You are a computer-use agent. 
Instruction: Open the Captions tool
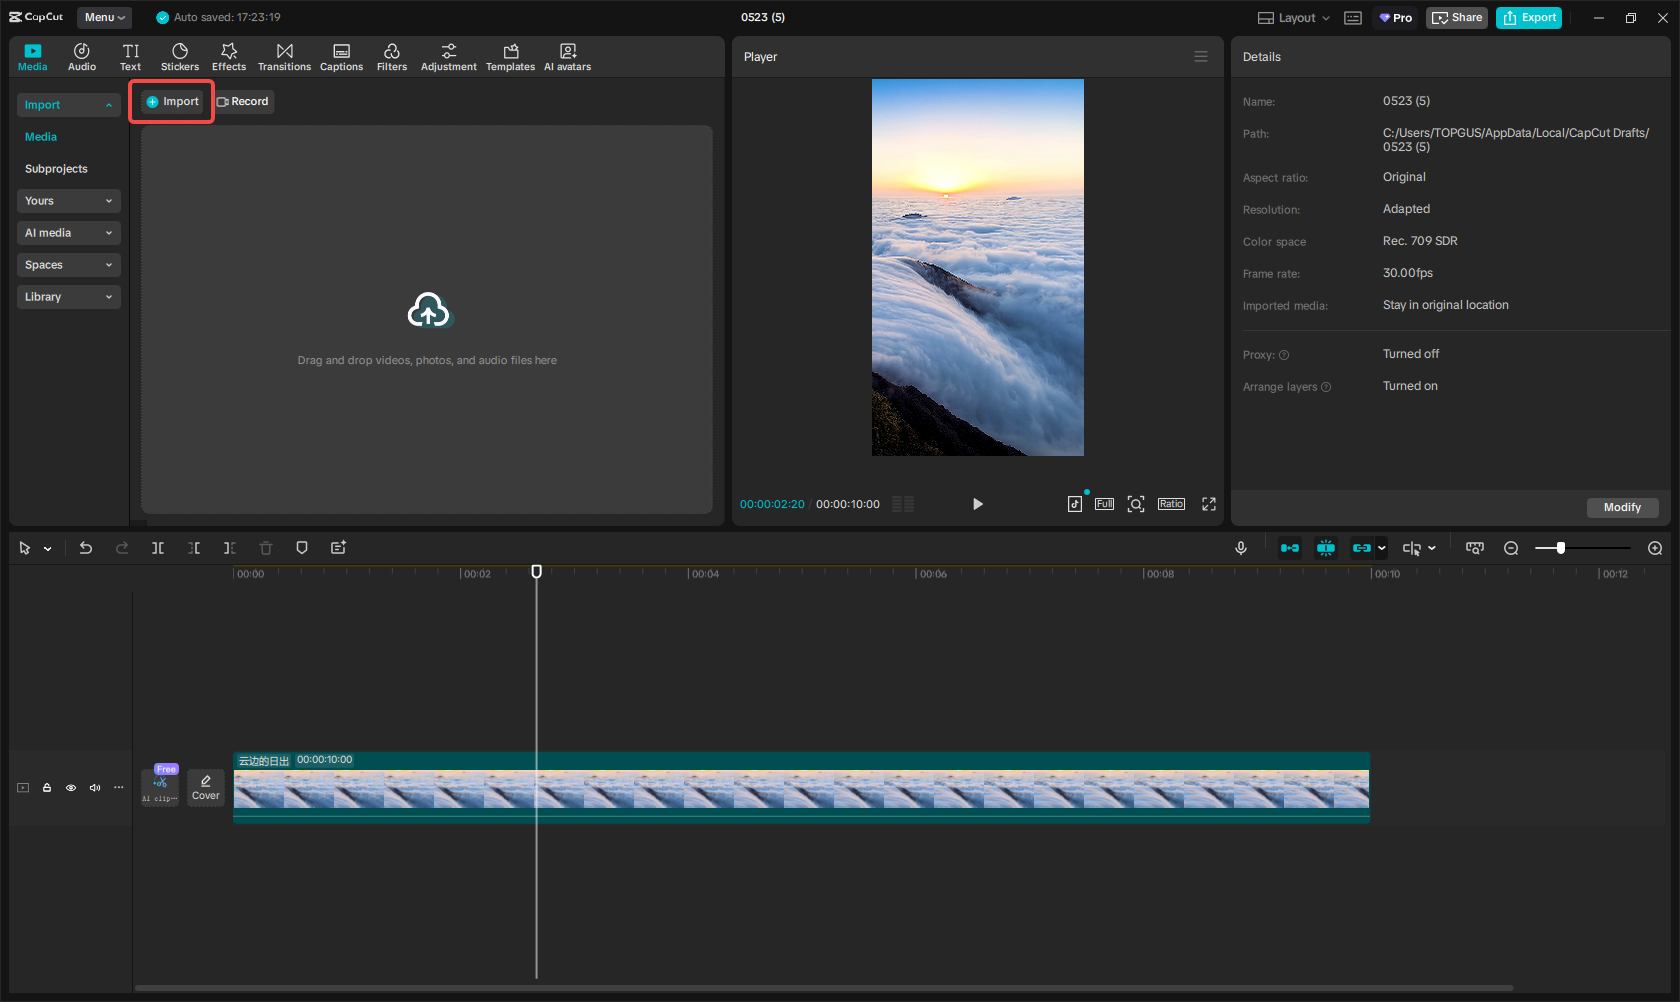pos(341,56)
